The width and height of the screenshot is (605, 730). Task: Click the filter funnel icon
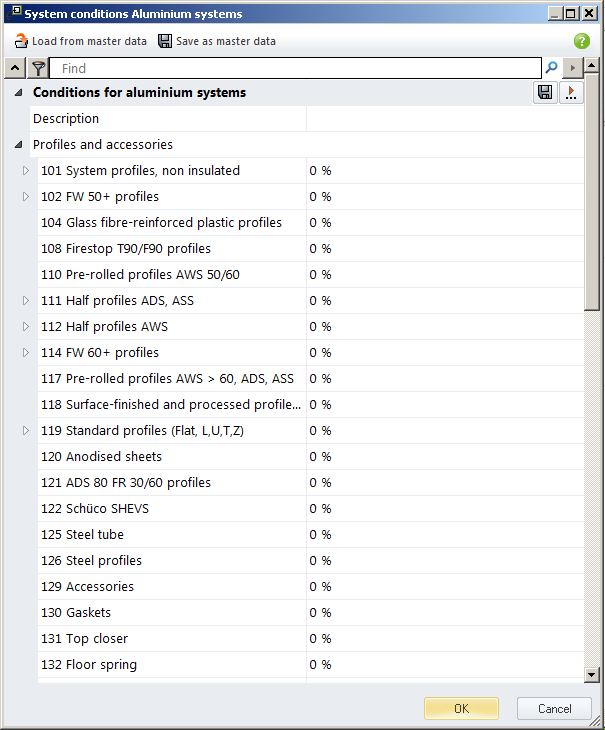click(38, 68)
